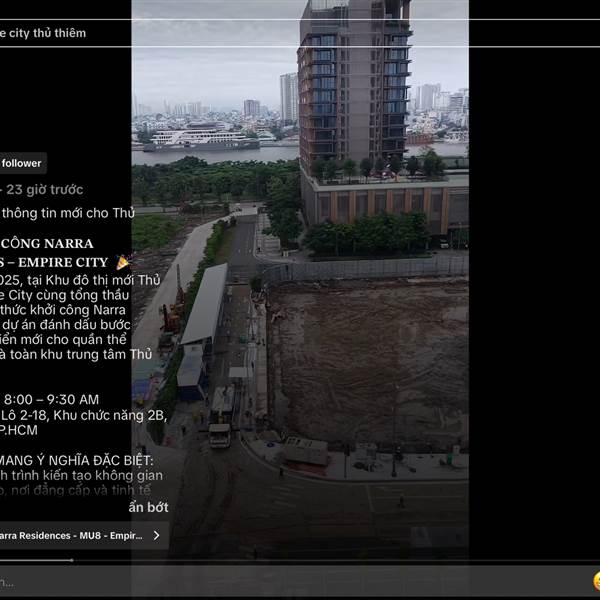Viewport: 600px width, 600px height.
Task: Collapse the caption with 'ẩn bớt'
Action: click(148, 507)
